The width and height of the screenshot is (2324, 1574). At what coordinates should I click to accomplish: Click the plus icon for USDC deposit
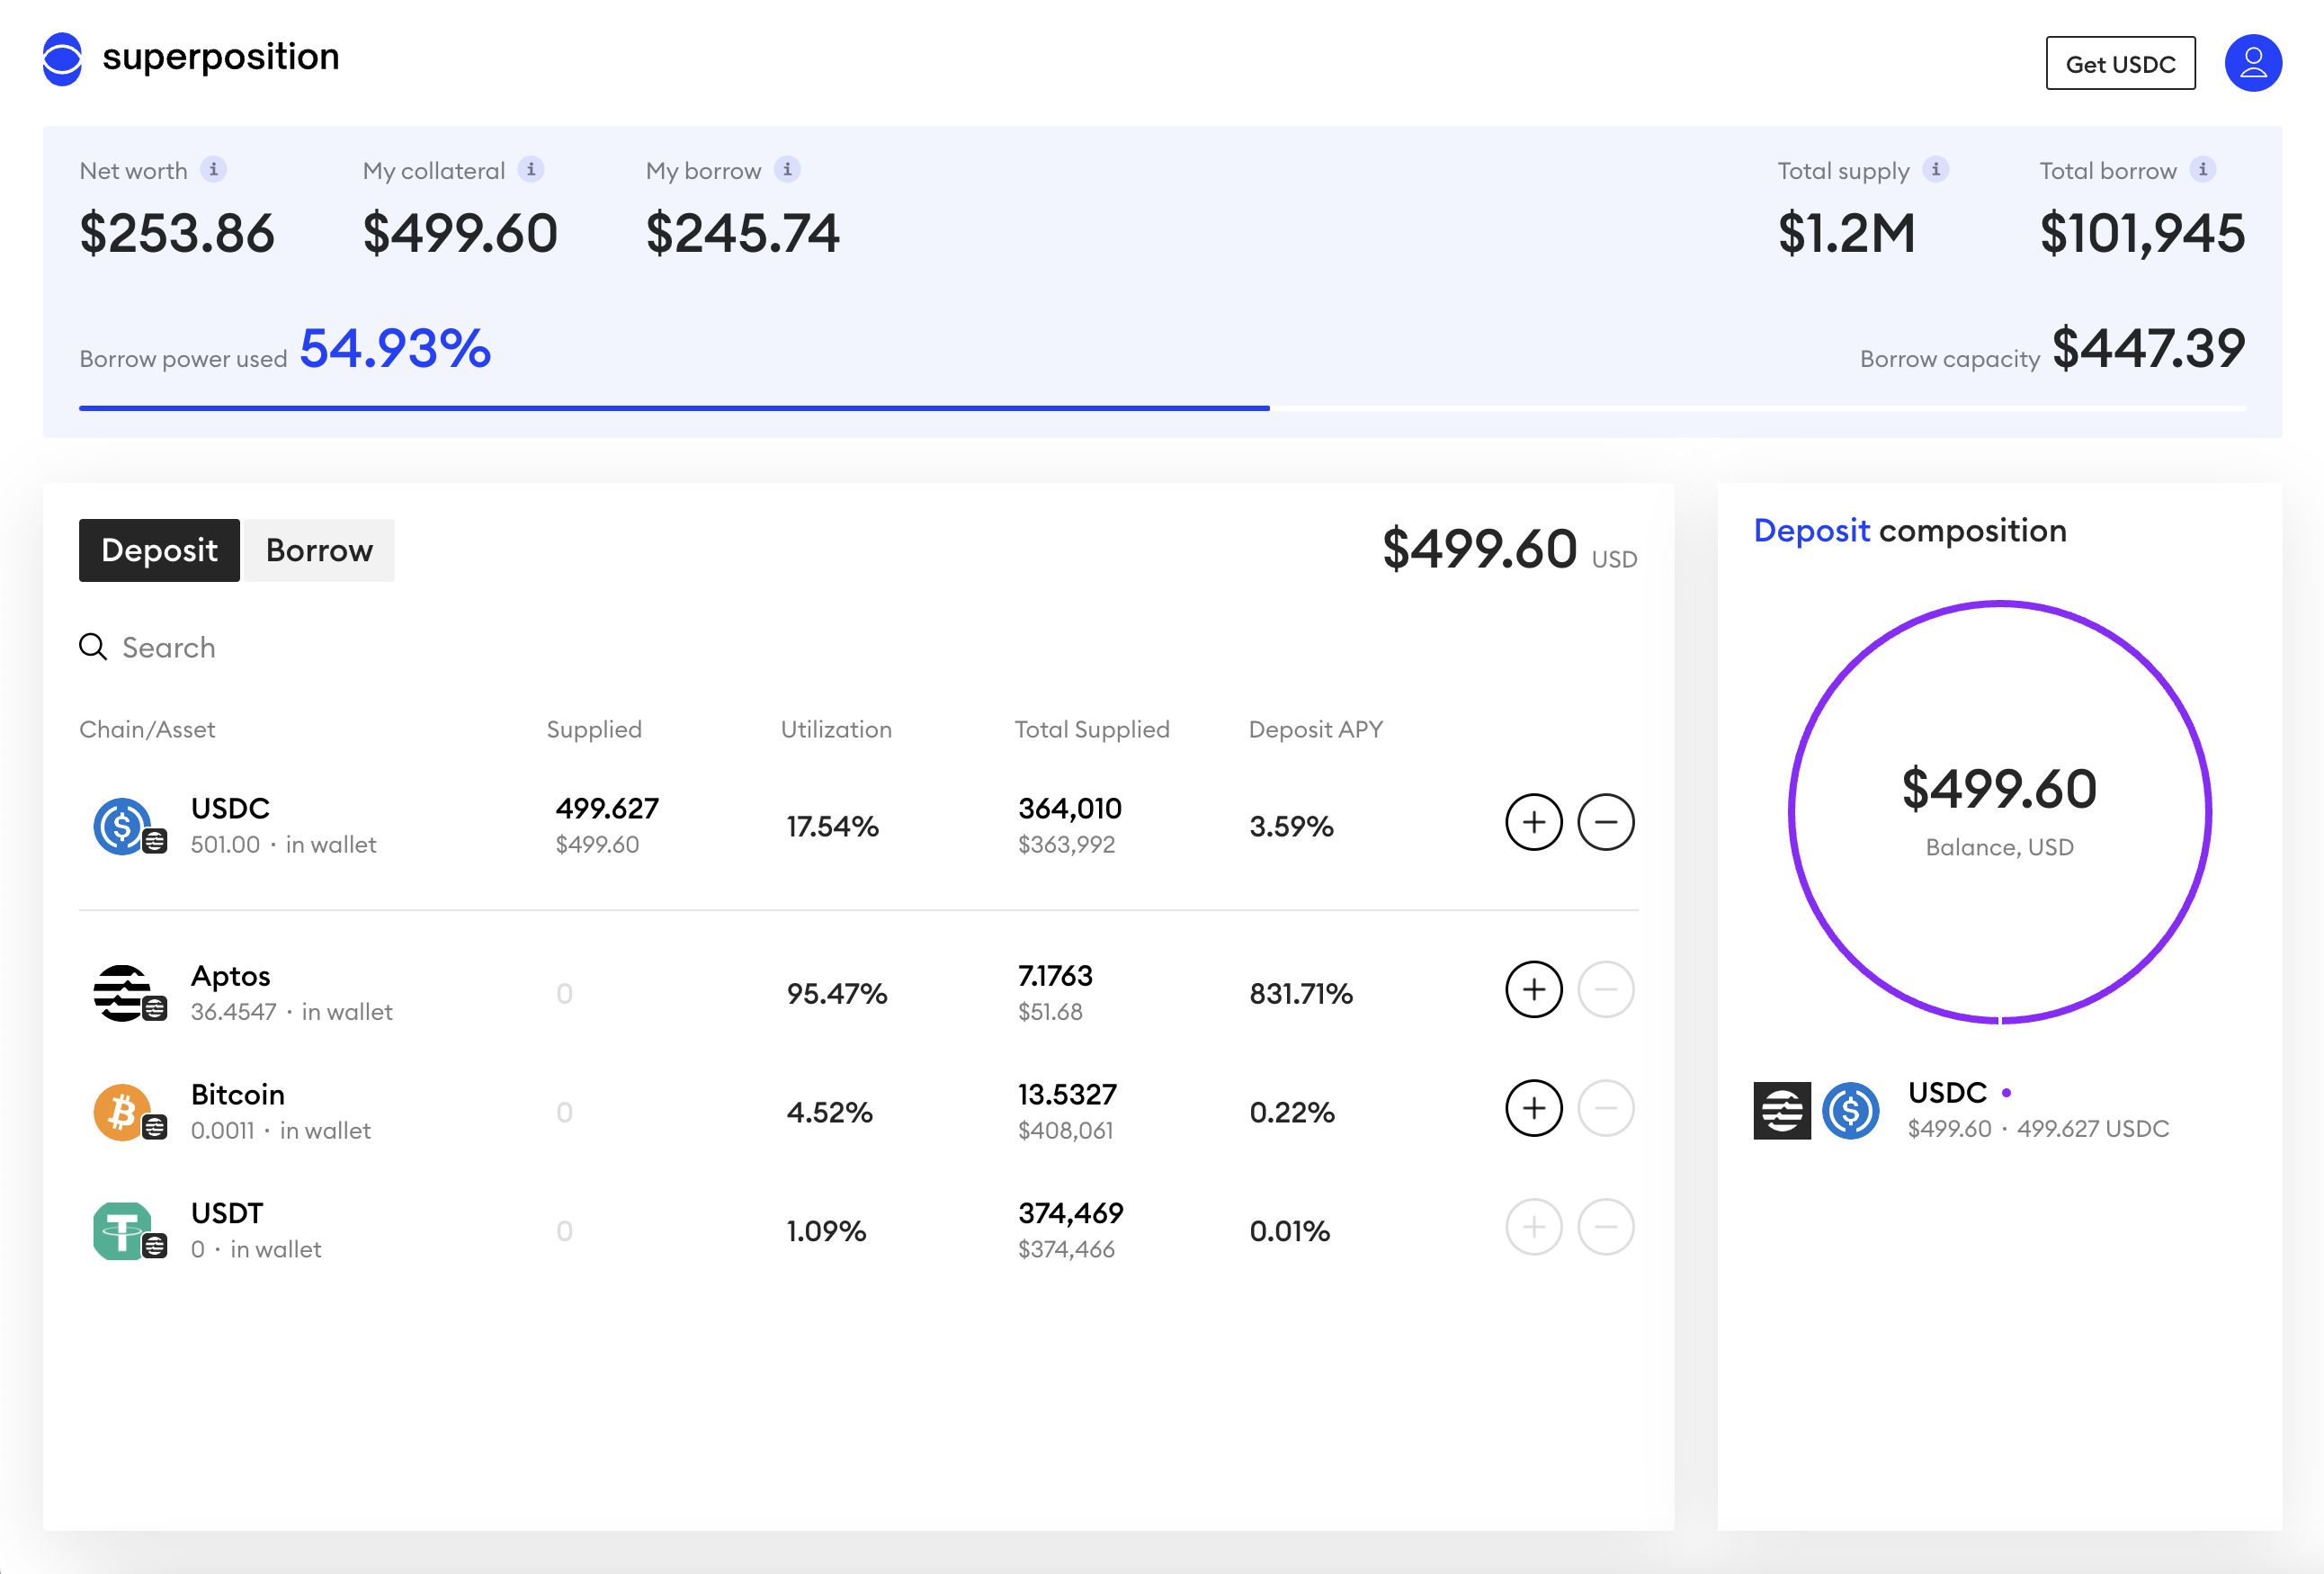pyautogui.click(x=1533, y=822)
